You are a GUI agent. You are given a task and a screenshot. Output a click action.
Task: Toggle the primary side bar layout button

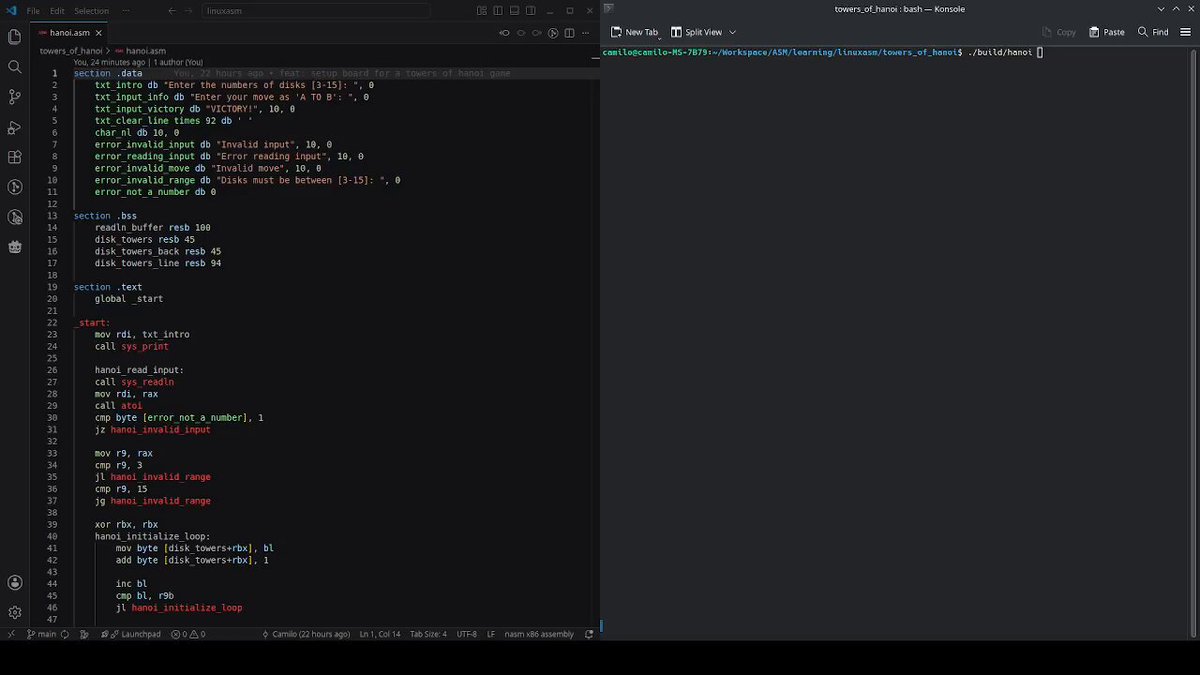point(498,11)
